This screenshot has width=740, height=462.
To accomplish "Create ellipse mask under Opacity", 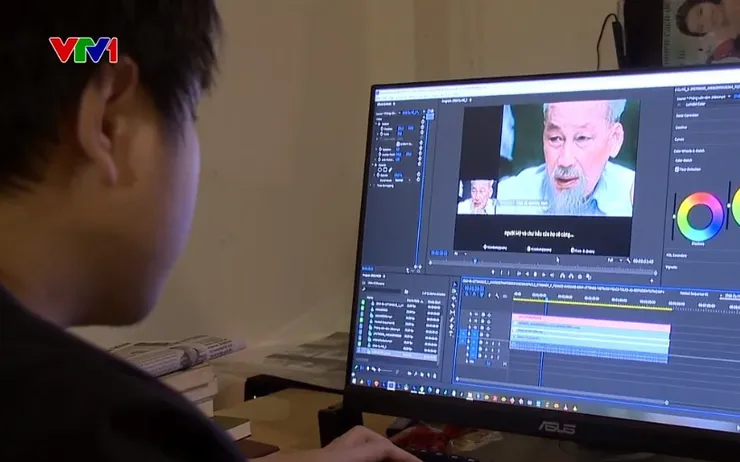I will point(380,170).
